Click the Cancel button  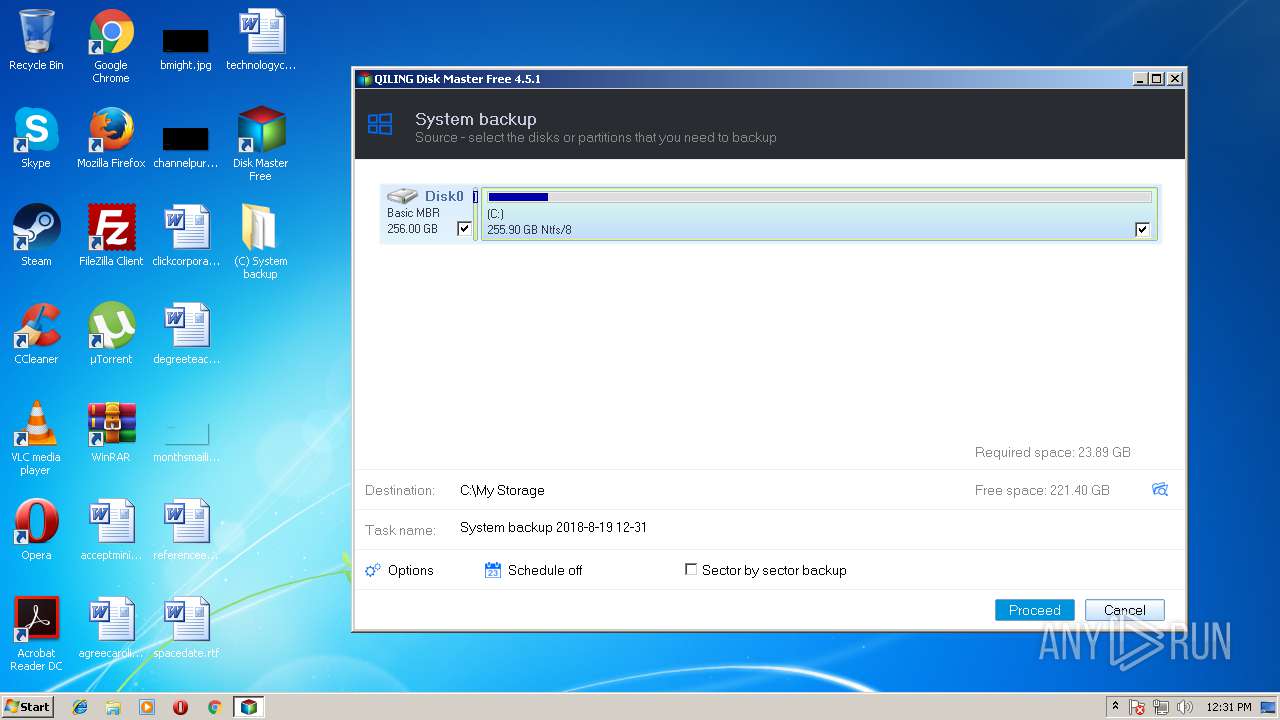(1125, 610)
